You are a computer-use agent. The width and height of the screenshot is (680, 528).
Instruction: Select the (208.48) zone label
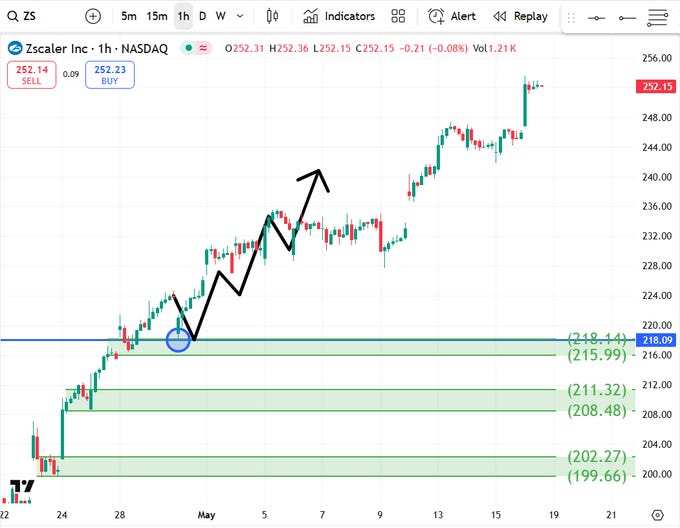pyautogui.click(x=597, y=410)
